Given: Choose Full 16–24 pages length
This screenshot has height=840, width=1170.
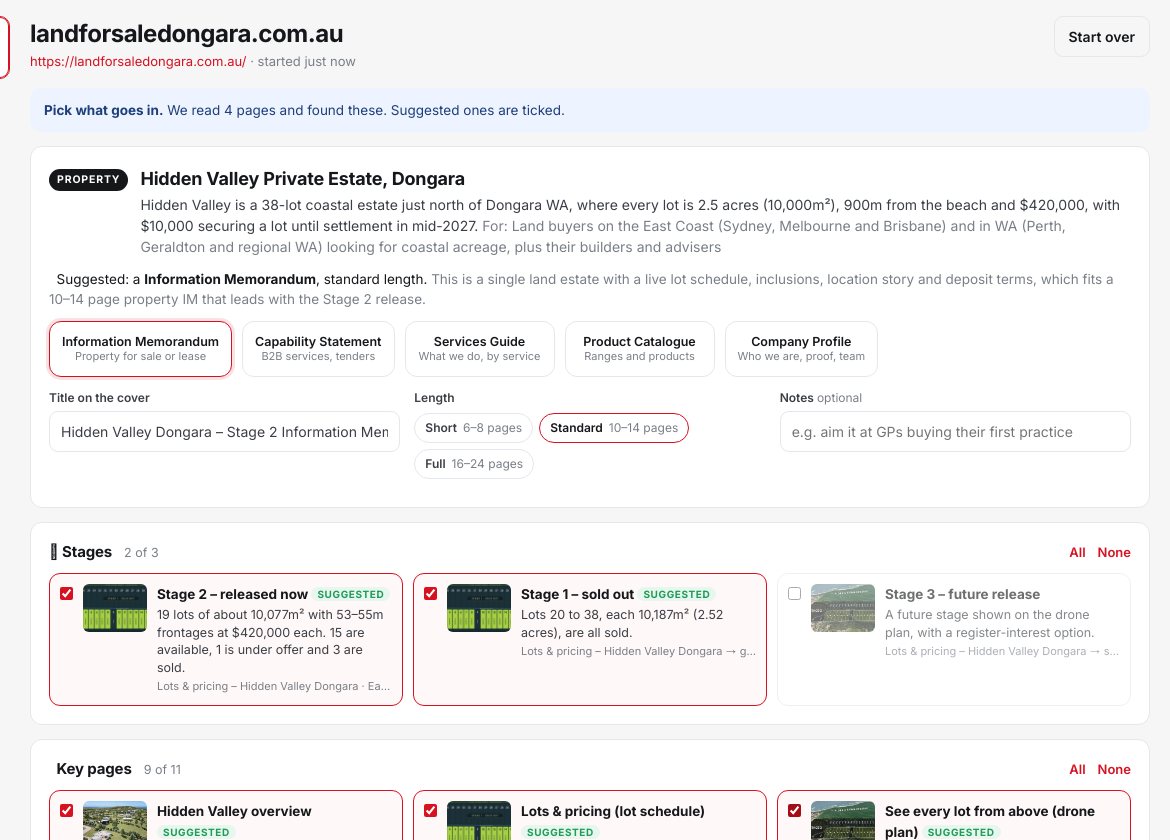Looking at the screenshot, I should pos(474,464).
